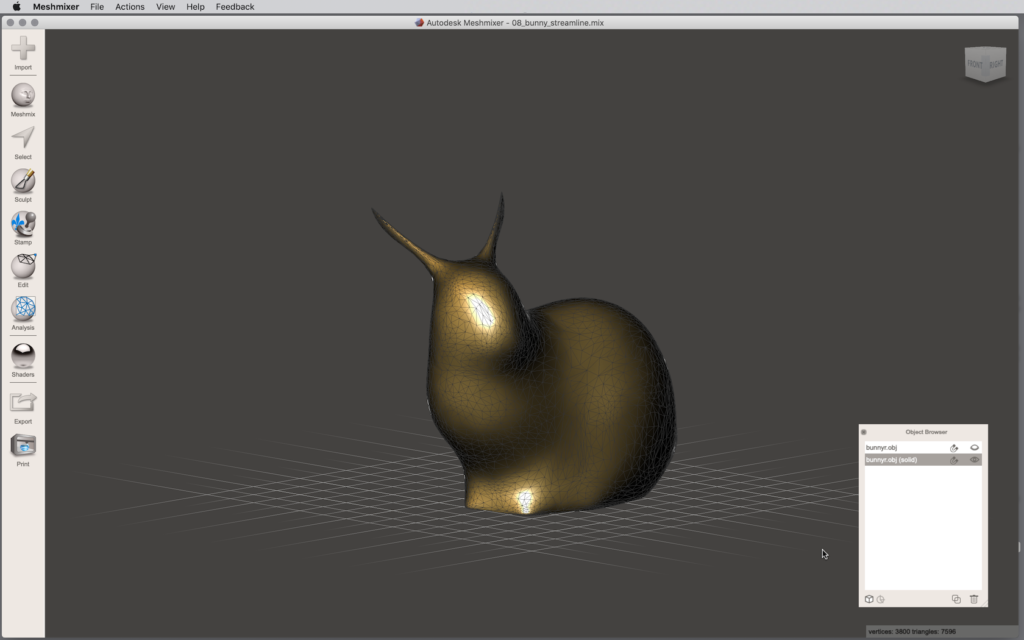Toggle visibility of bunnyr.obj
Image resolution: width=1024 pixels, height=640 pixels.
point(974,447)
